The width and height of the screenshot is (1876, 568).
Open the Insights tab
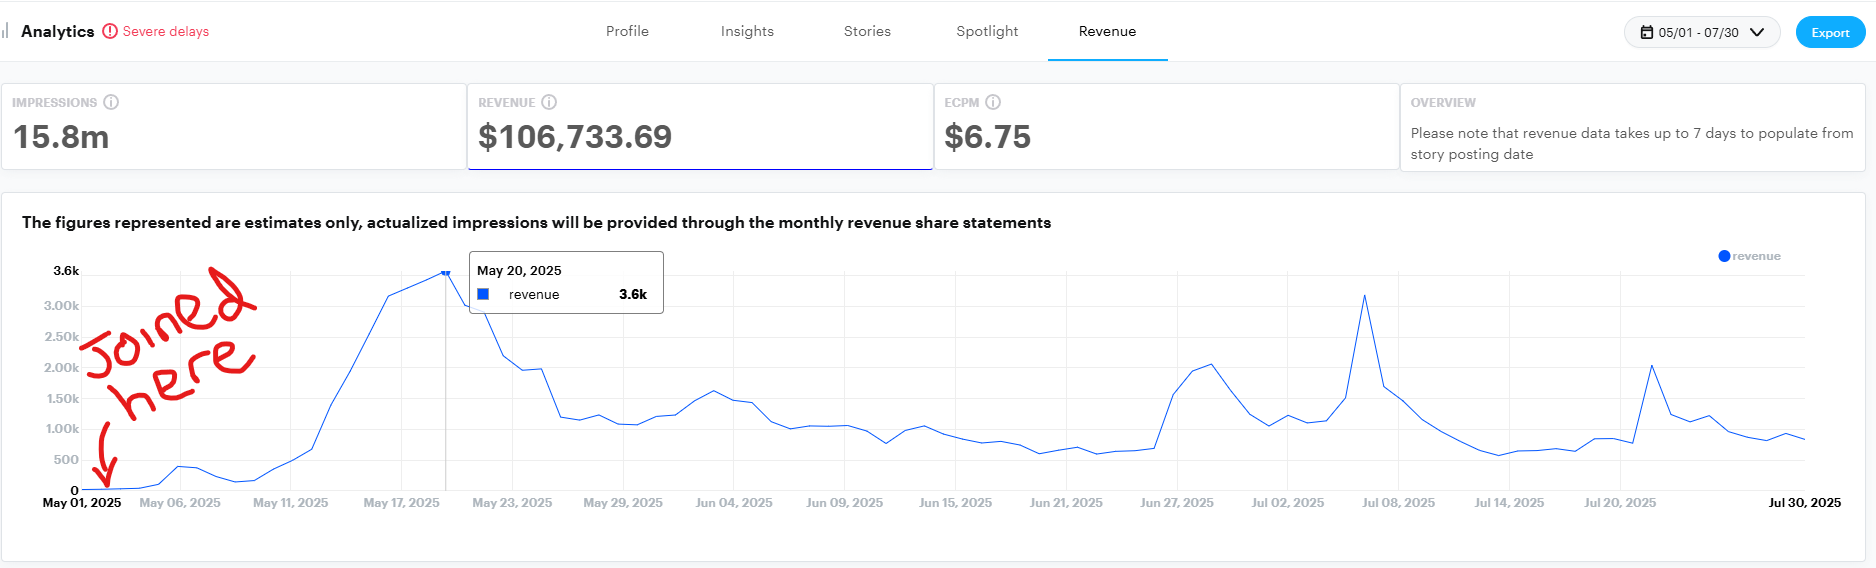pyautogui.click(x=747, y=31)
